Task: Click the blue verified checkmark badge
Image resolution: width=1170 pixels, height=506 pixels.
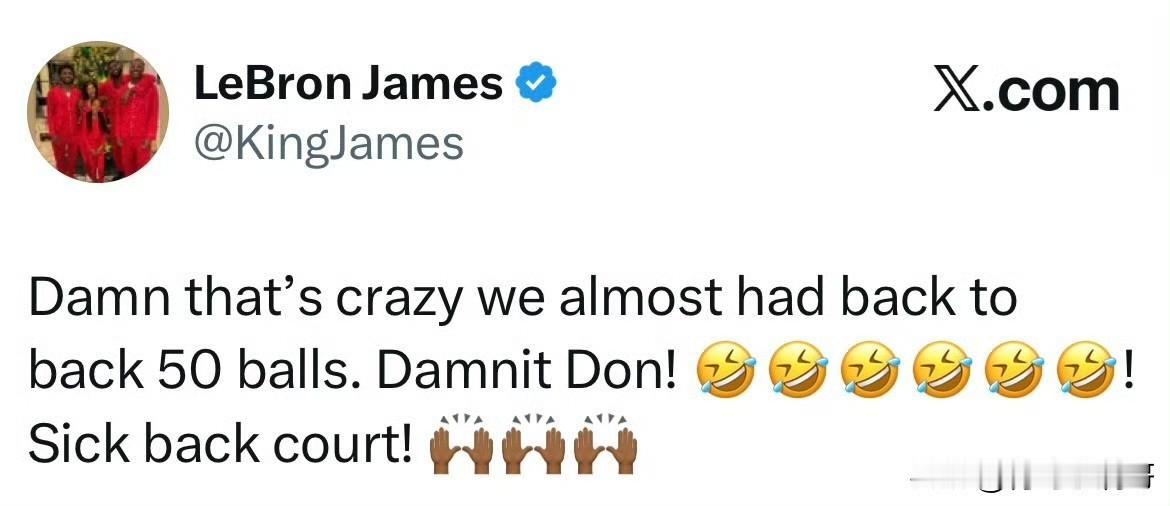Action: (x=536, y=84)
